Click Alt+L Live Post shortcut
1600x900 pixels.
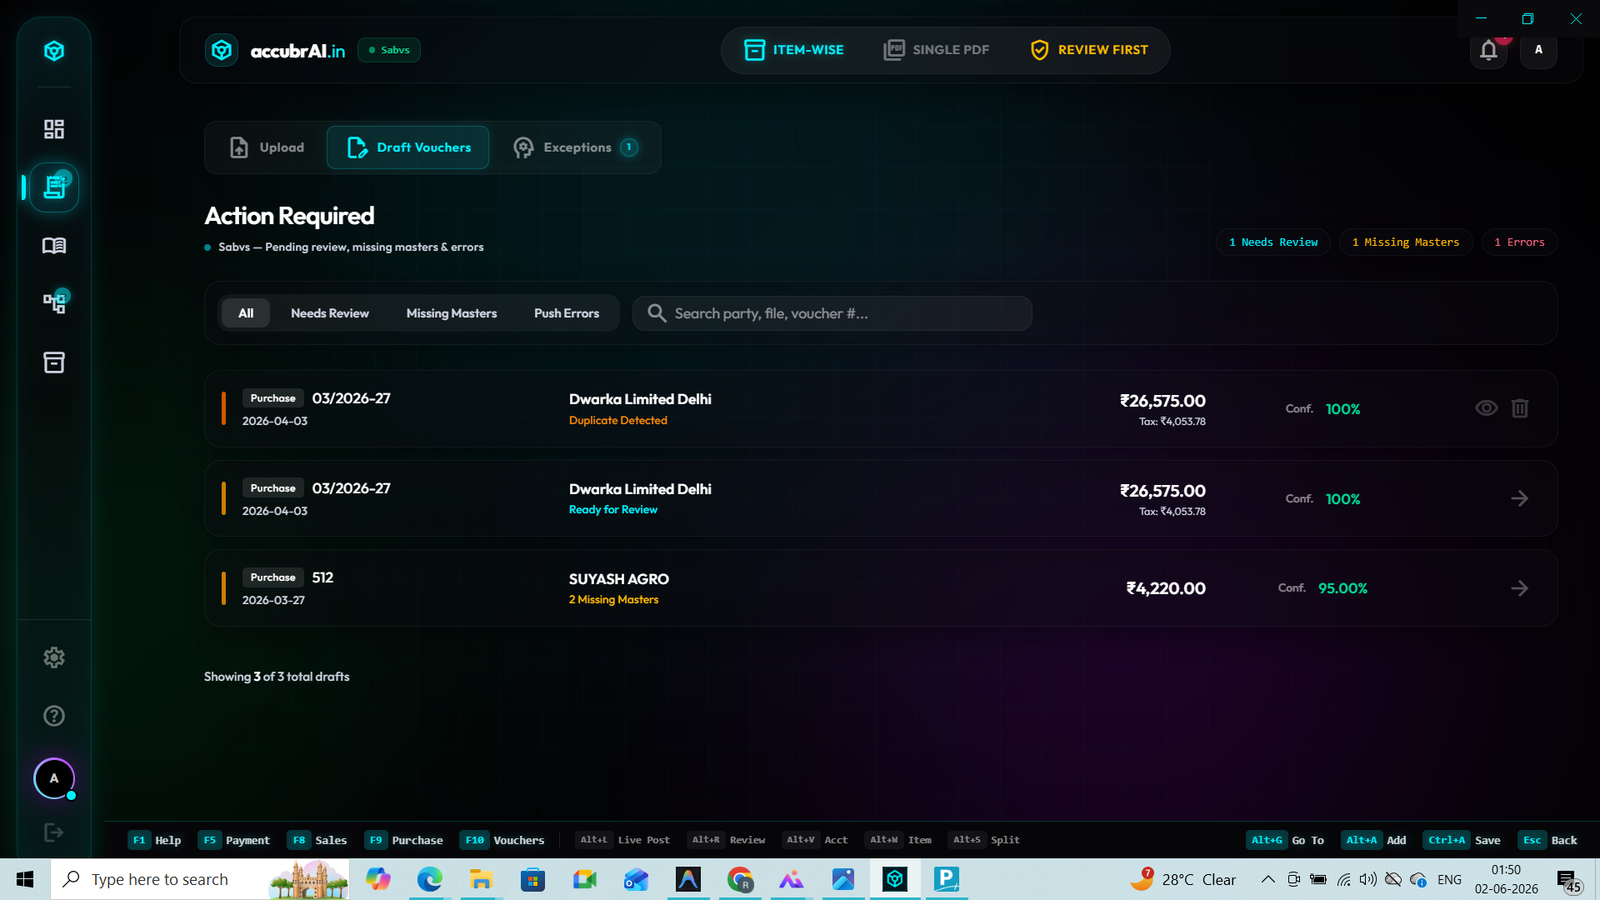(x=623, y=840)
